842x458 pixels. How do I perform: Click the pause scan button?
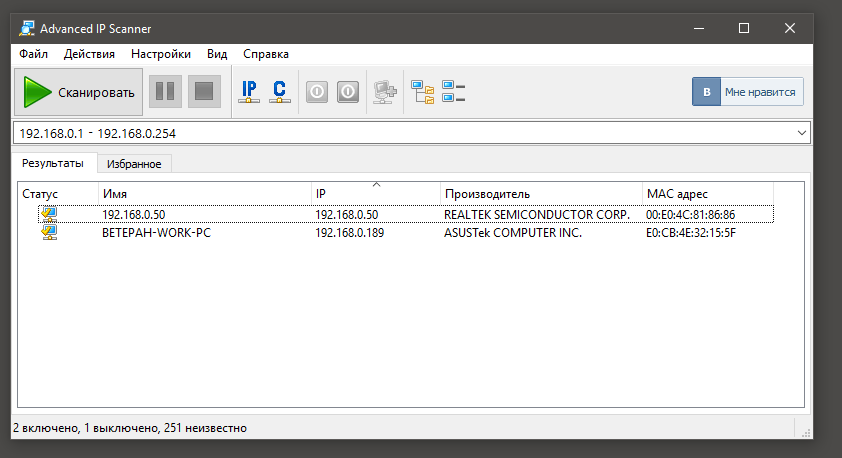165,92
